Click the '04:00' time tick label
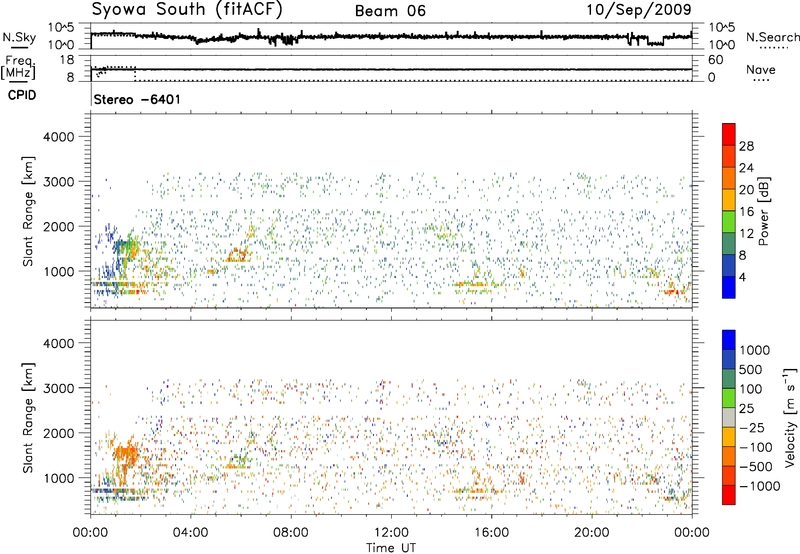This screenshot has width=800, height=554. point(191,533)
